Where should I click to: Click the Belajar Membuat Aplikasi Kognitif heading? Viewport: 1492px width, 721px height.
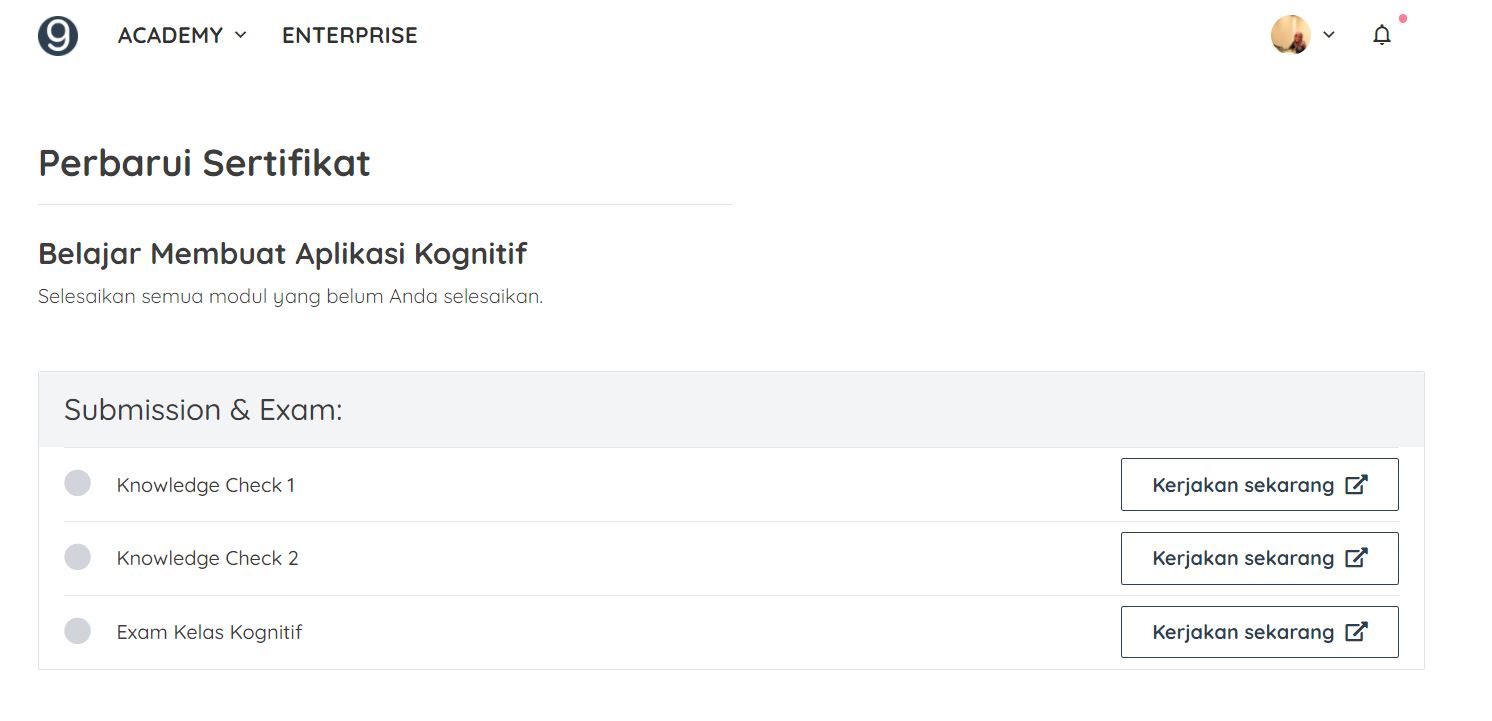coord(282,254)
